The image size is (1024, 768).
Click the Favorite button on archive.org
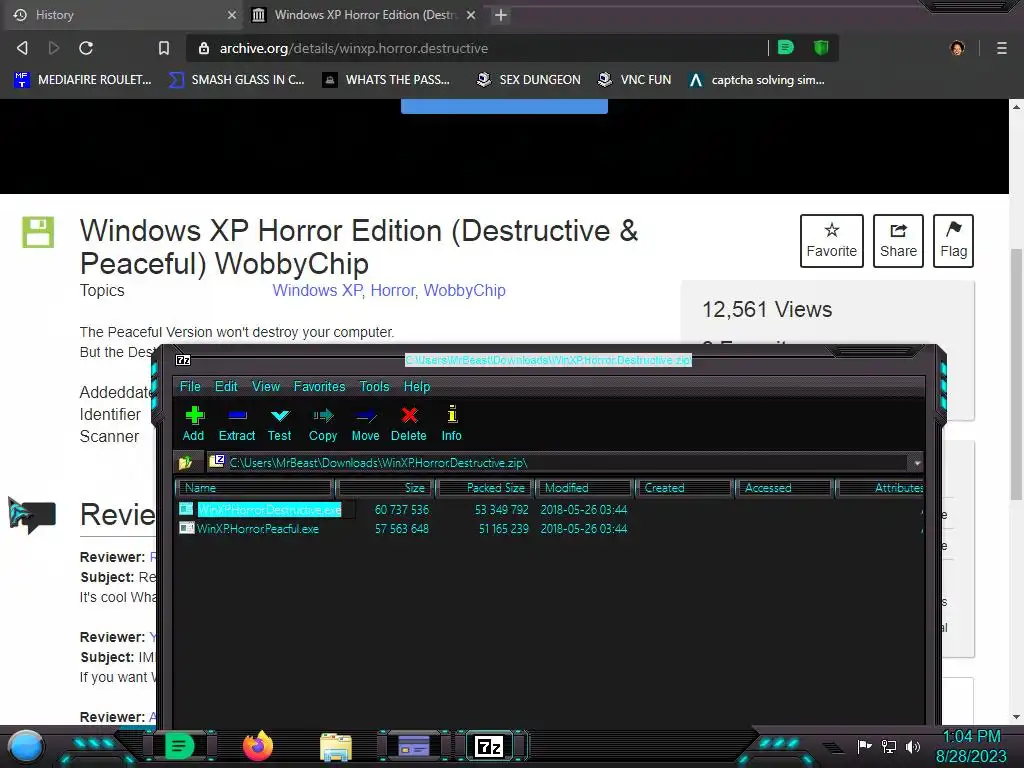coord(831,241)
